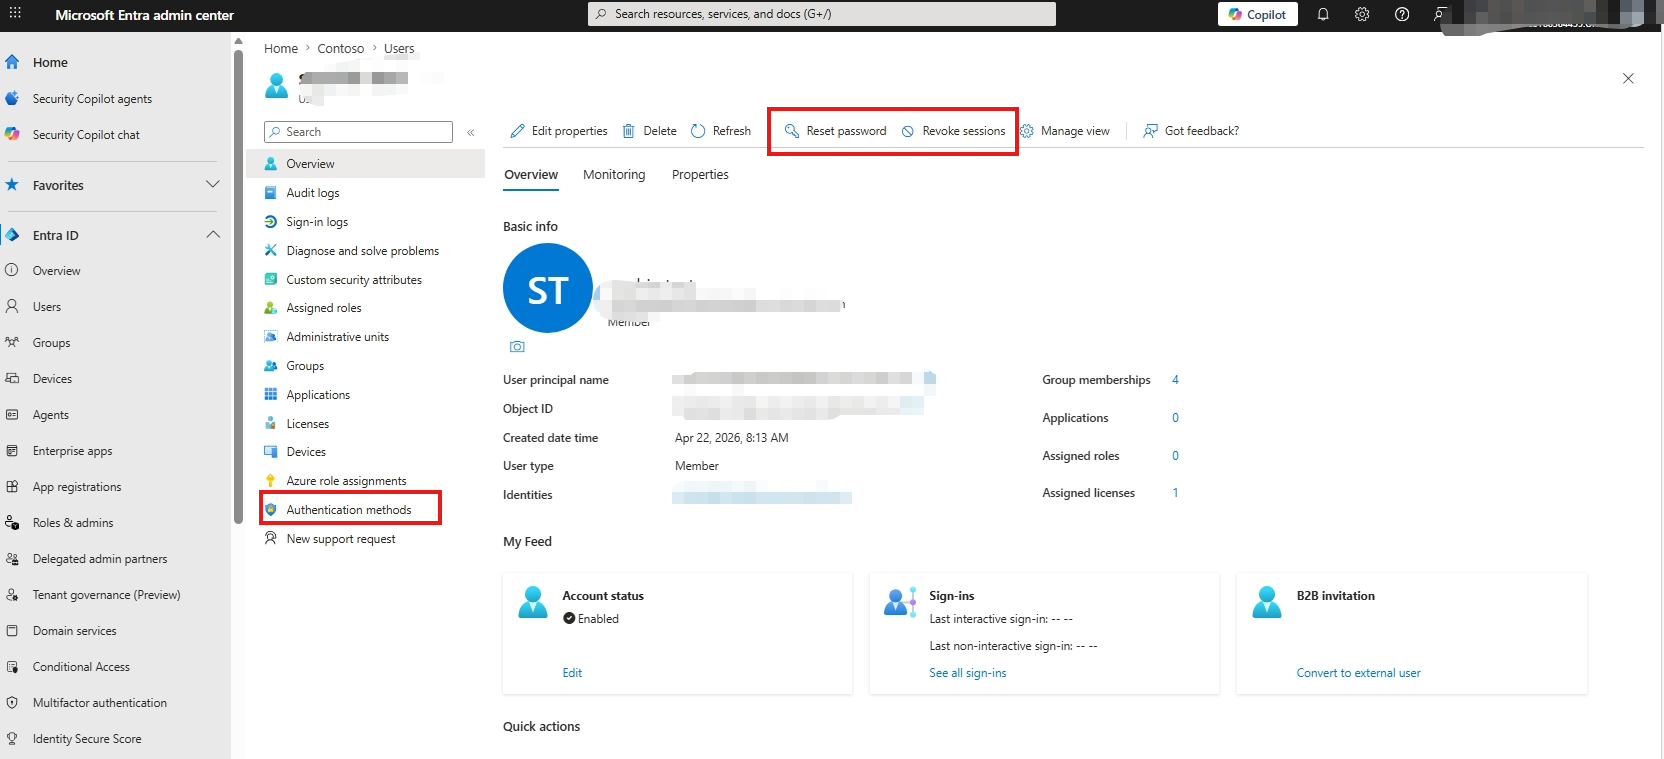Open Agents in the left navigation
The height and width of the screenshot is (759, 1664).
point(50,415)
